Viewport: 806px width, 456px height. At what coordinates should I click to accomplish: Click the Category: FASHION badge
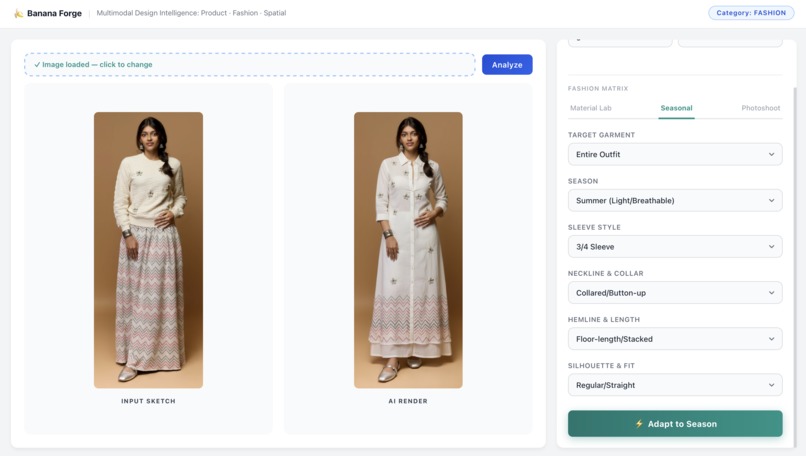[x=750, y=13]
